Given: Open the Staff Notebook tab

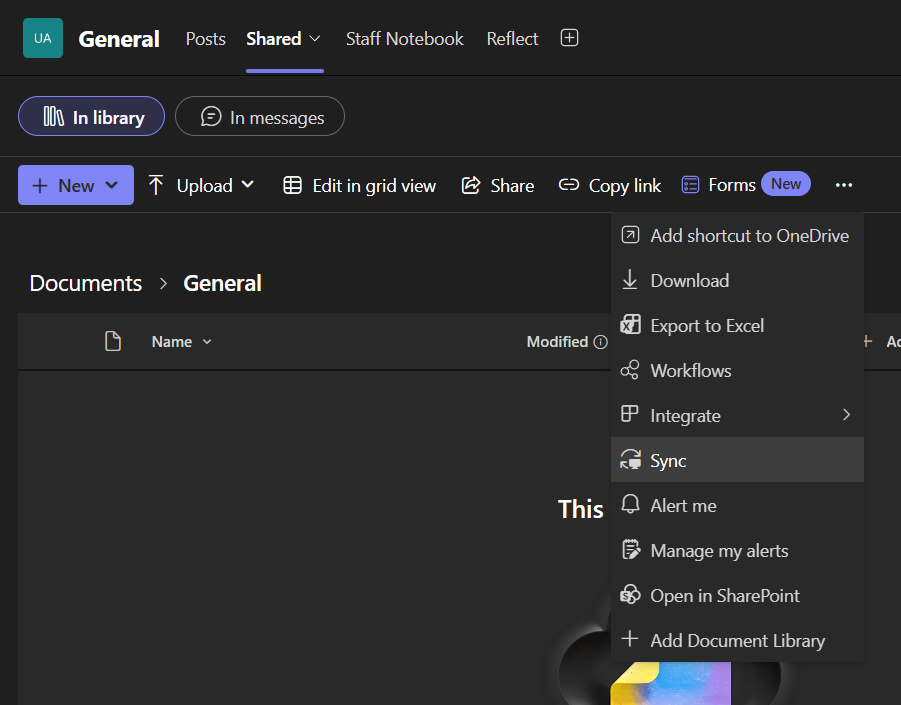Looking at the screenshot, I should click(404, 38).
